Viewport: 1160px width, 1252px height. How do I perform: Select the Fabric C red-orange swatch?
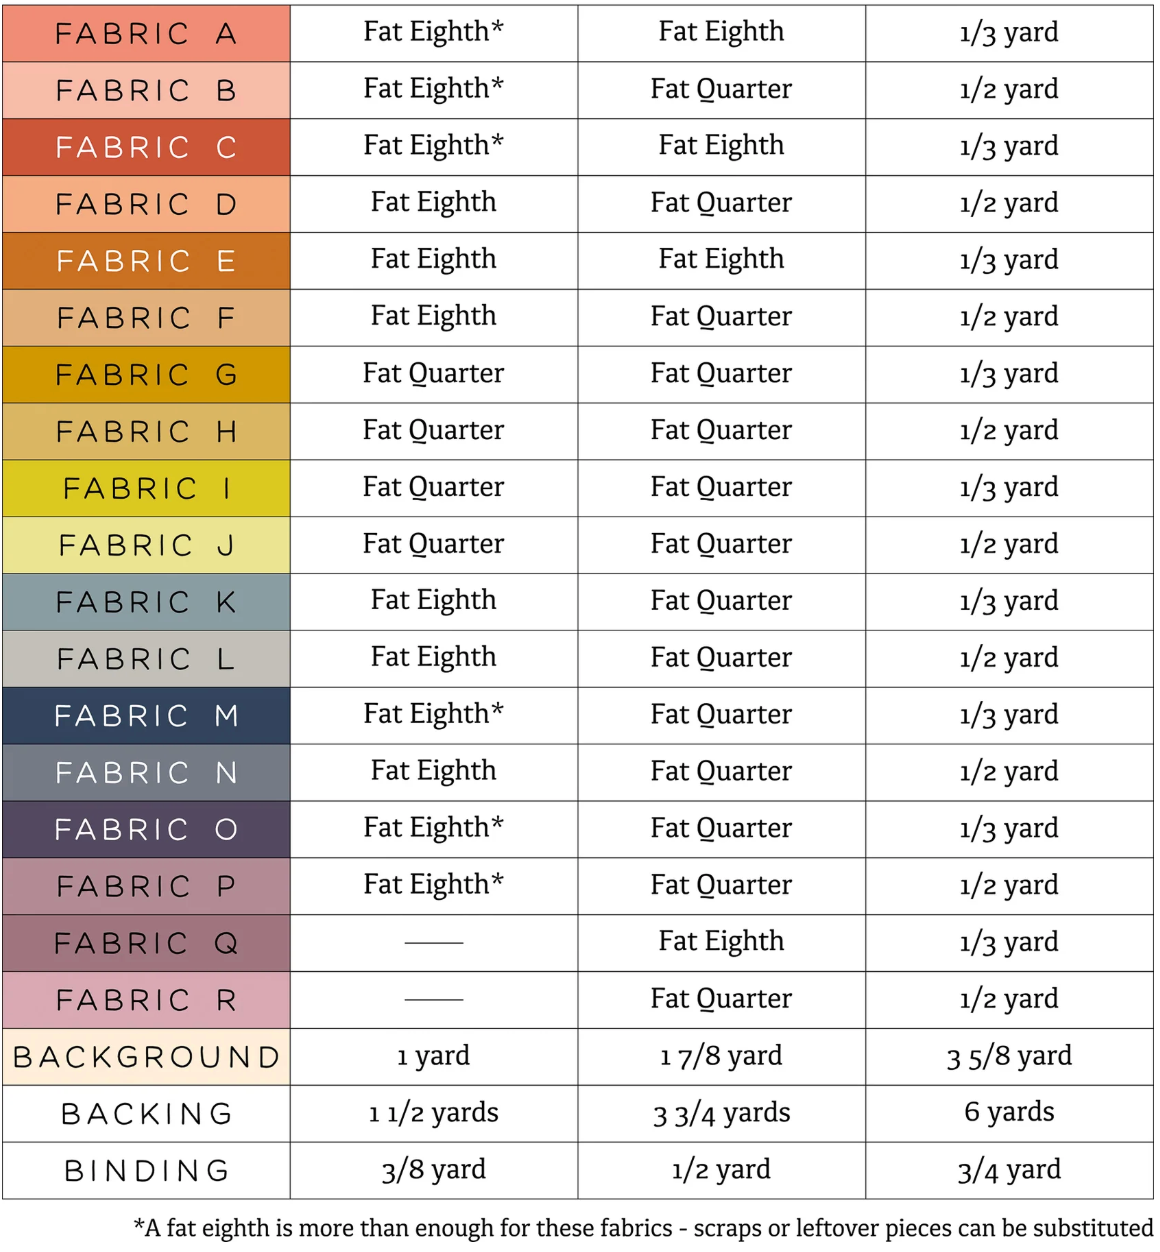(x=146, y=148)
